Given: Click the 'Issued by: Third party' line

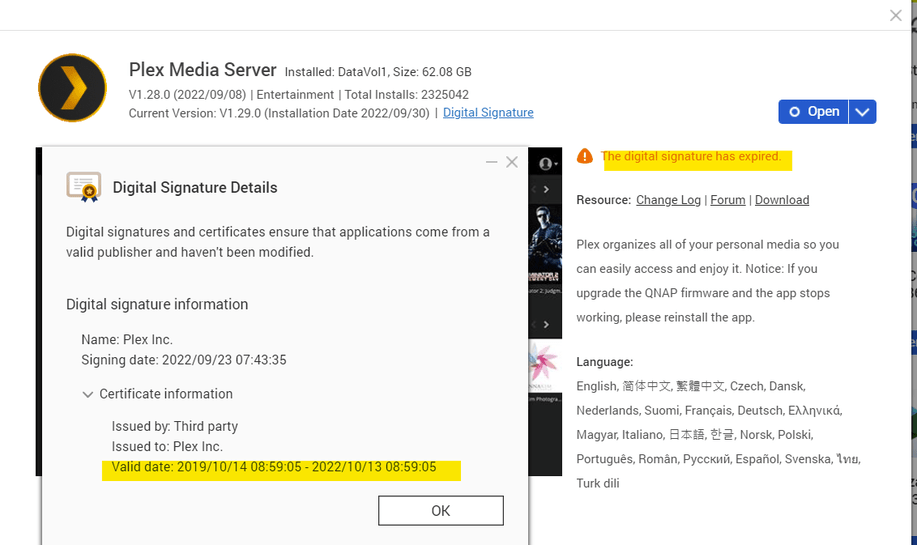Looking at the screenshot, I should tap(175, 426).
